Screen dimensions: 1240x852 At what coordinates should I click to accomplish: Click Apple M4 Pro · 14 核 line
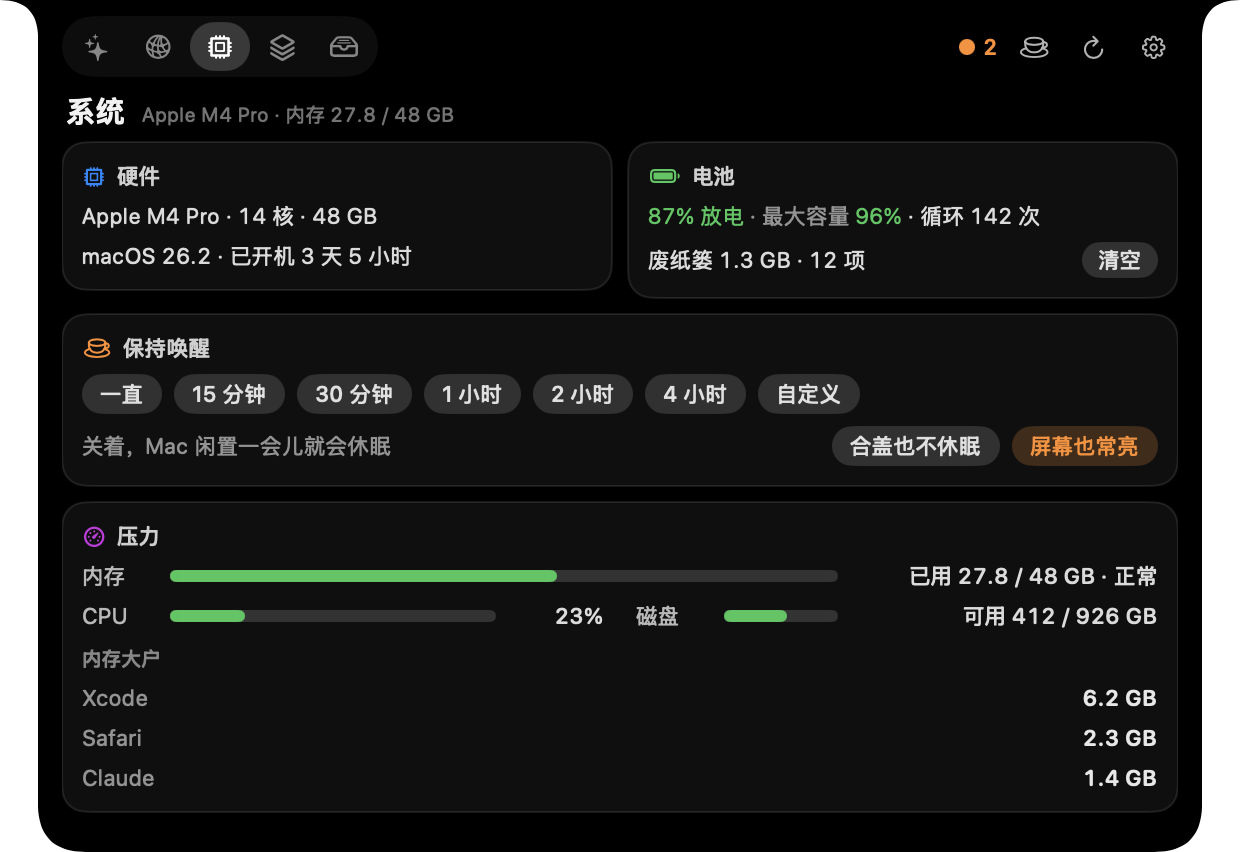(x=229, y=217)
